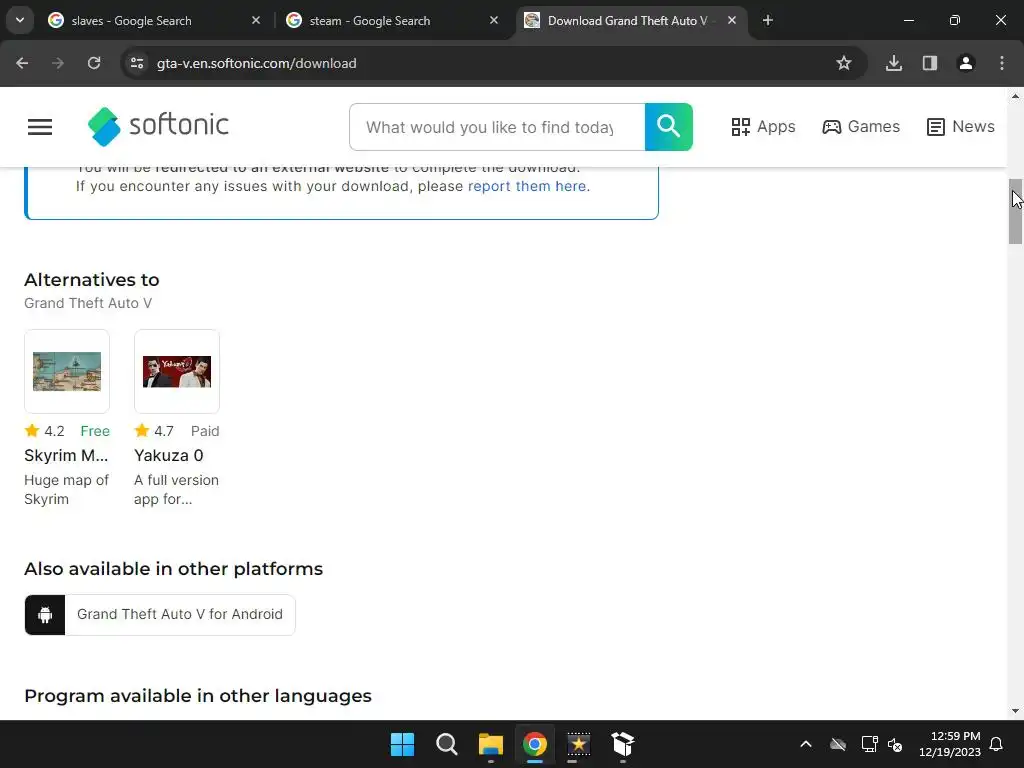Image resolution: width=1024 pixels, height=768 pixels.
Task: Click 'A full version app for...' description
Action: 176,489
